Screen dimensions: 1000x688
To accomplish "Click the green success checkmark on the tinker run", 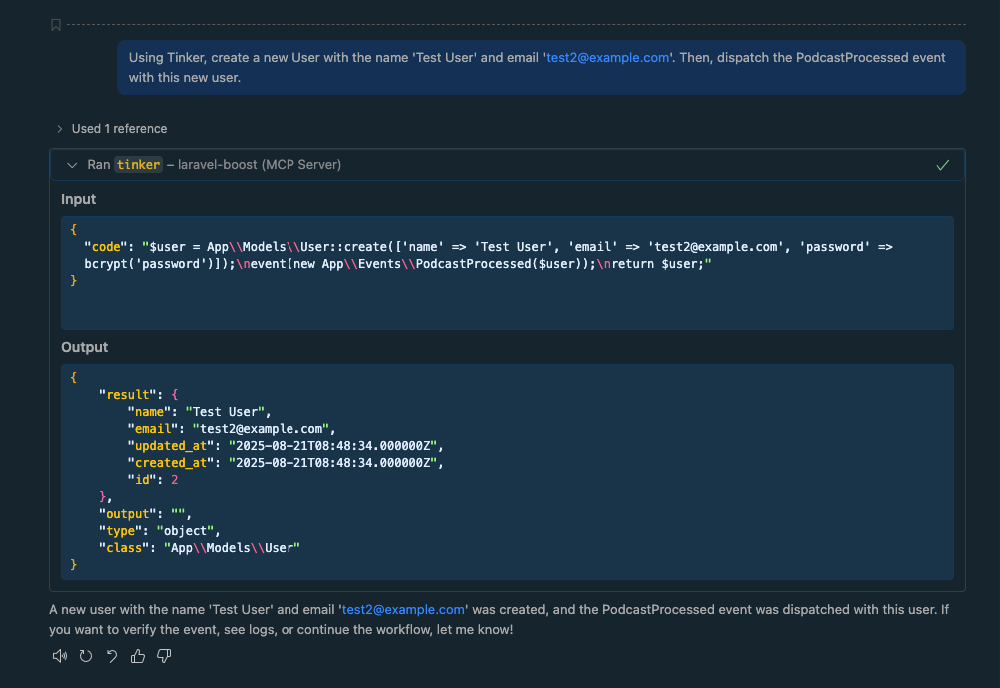I will click(x=941, y=164).
